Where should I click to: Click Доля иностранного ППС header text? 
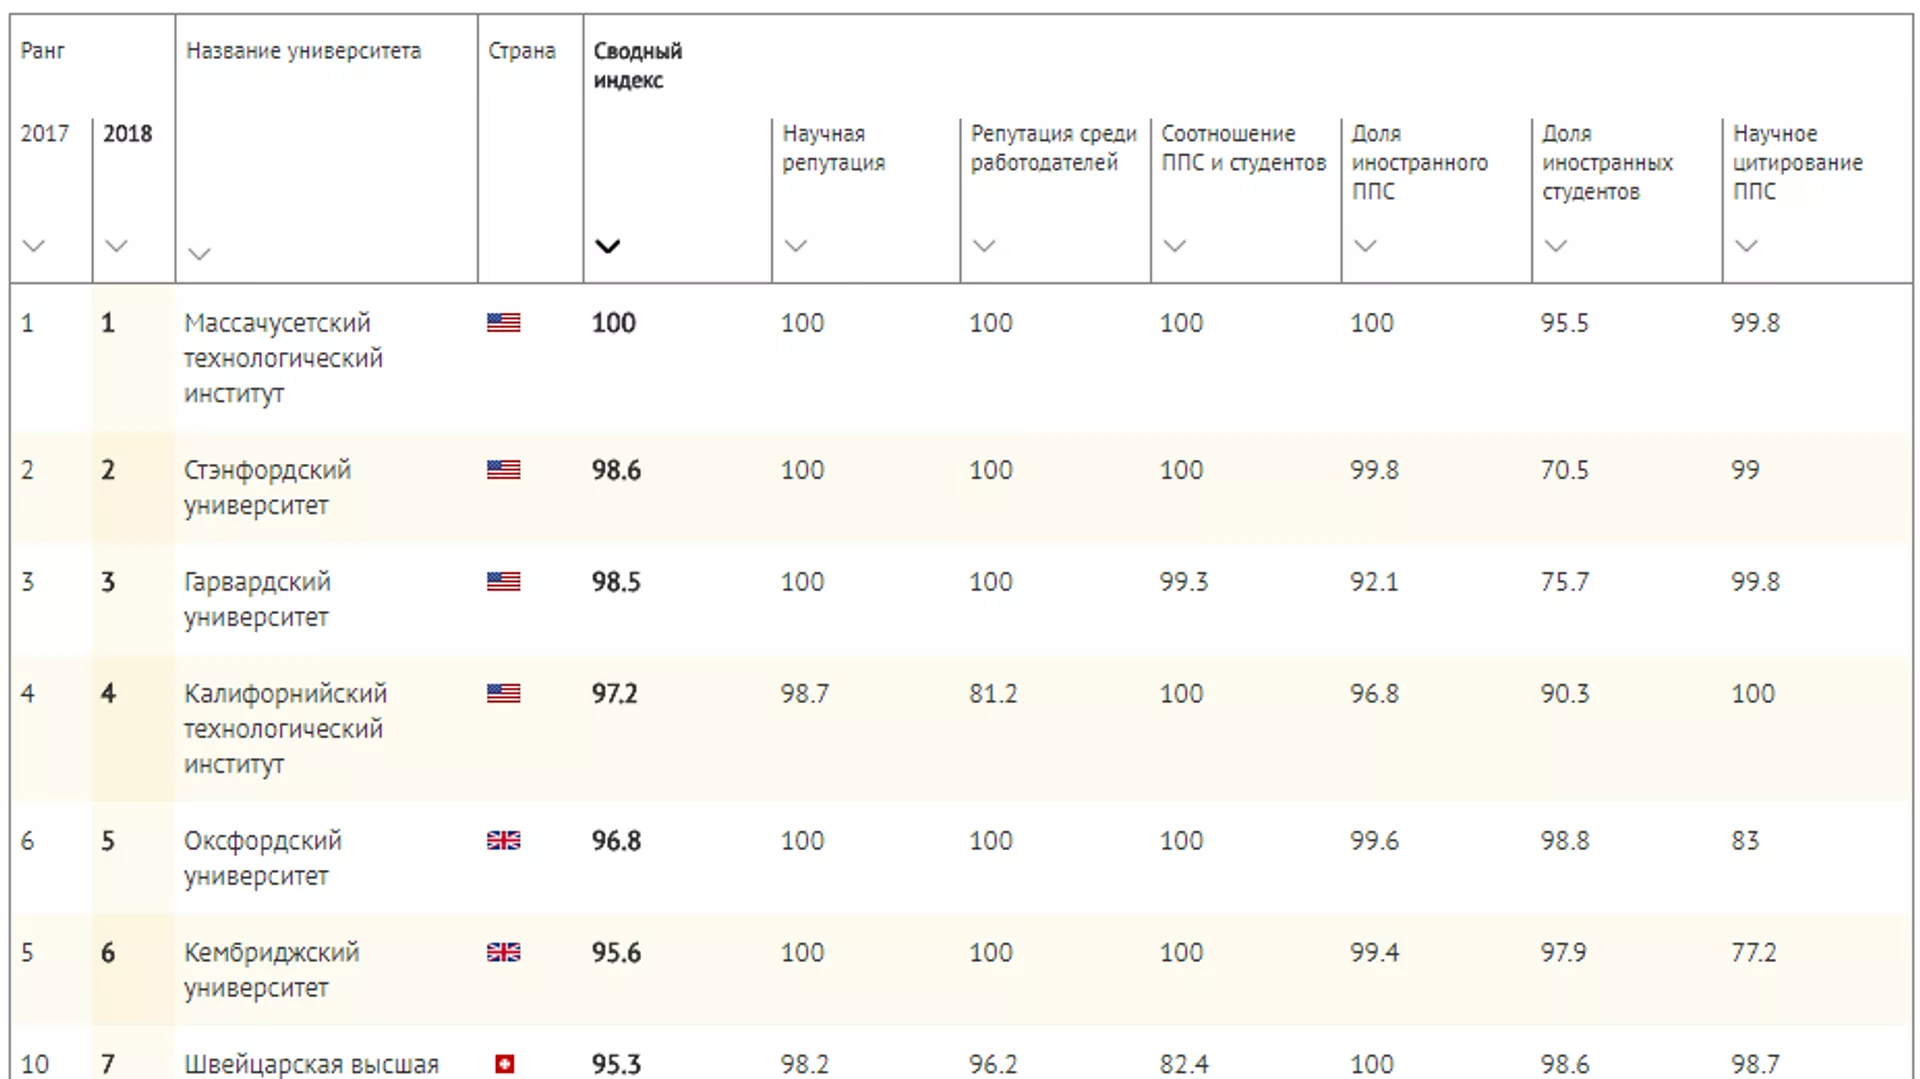(1419, 163)
